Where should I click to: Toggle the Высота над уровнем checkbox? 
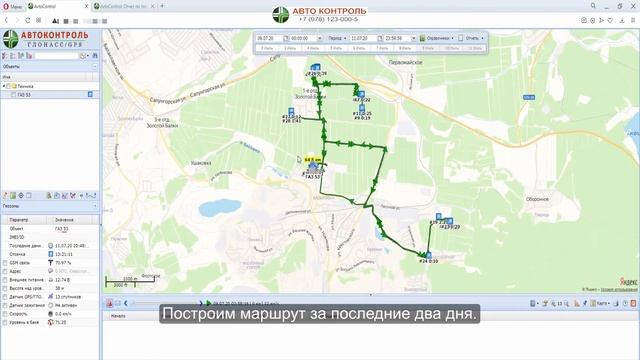point(5,289)
